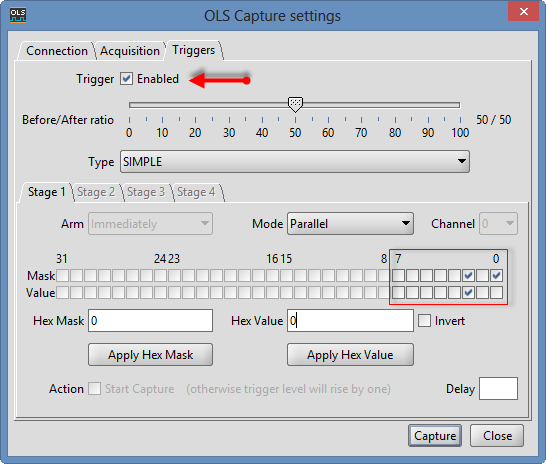Click the Delay input box
The height and width of the screenshot is (464, 546).
[498, 388]
